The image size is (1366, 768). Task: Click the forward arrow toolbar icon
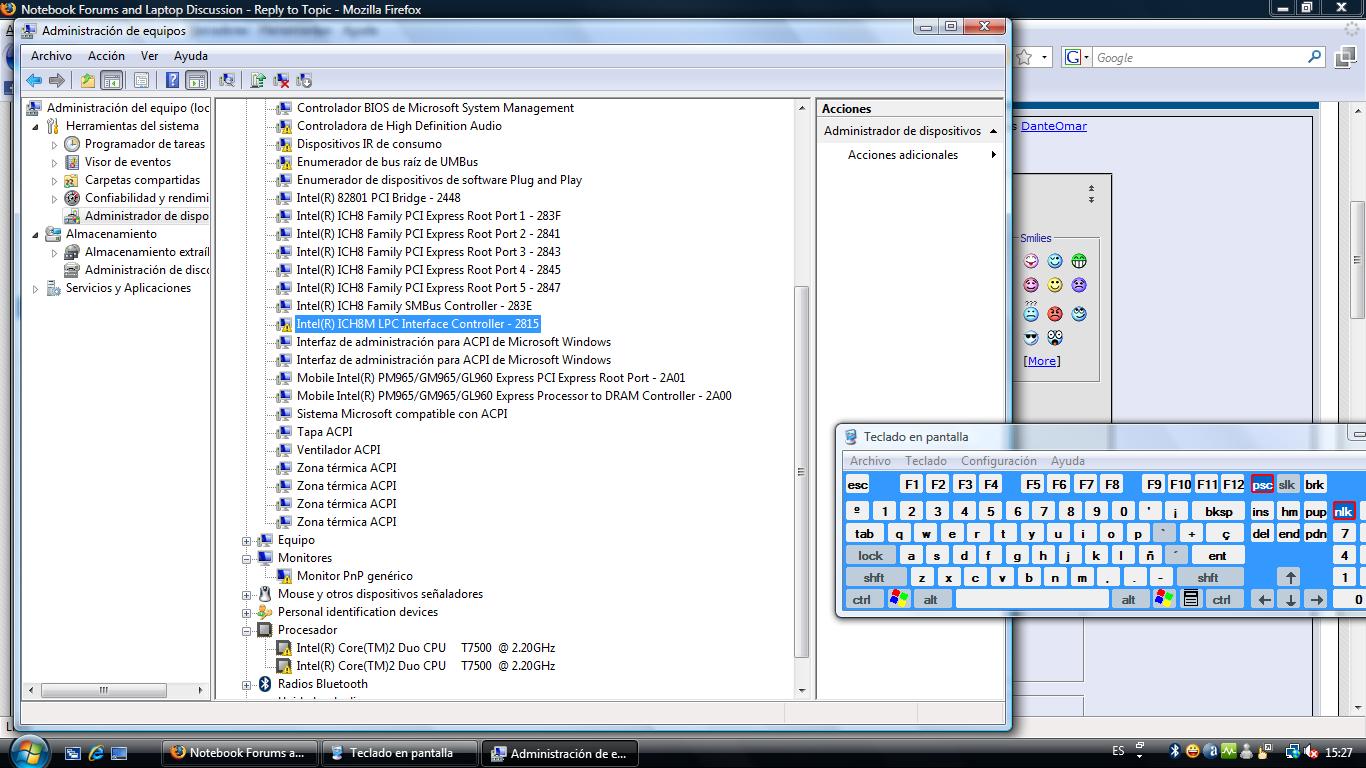pos(57,80)
